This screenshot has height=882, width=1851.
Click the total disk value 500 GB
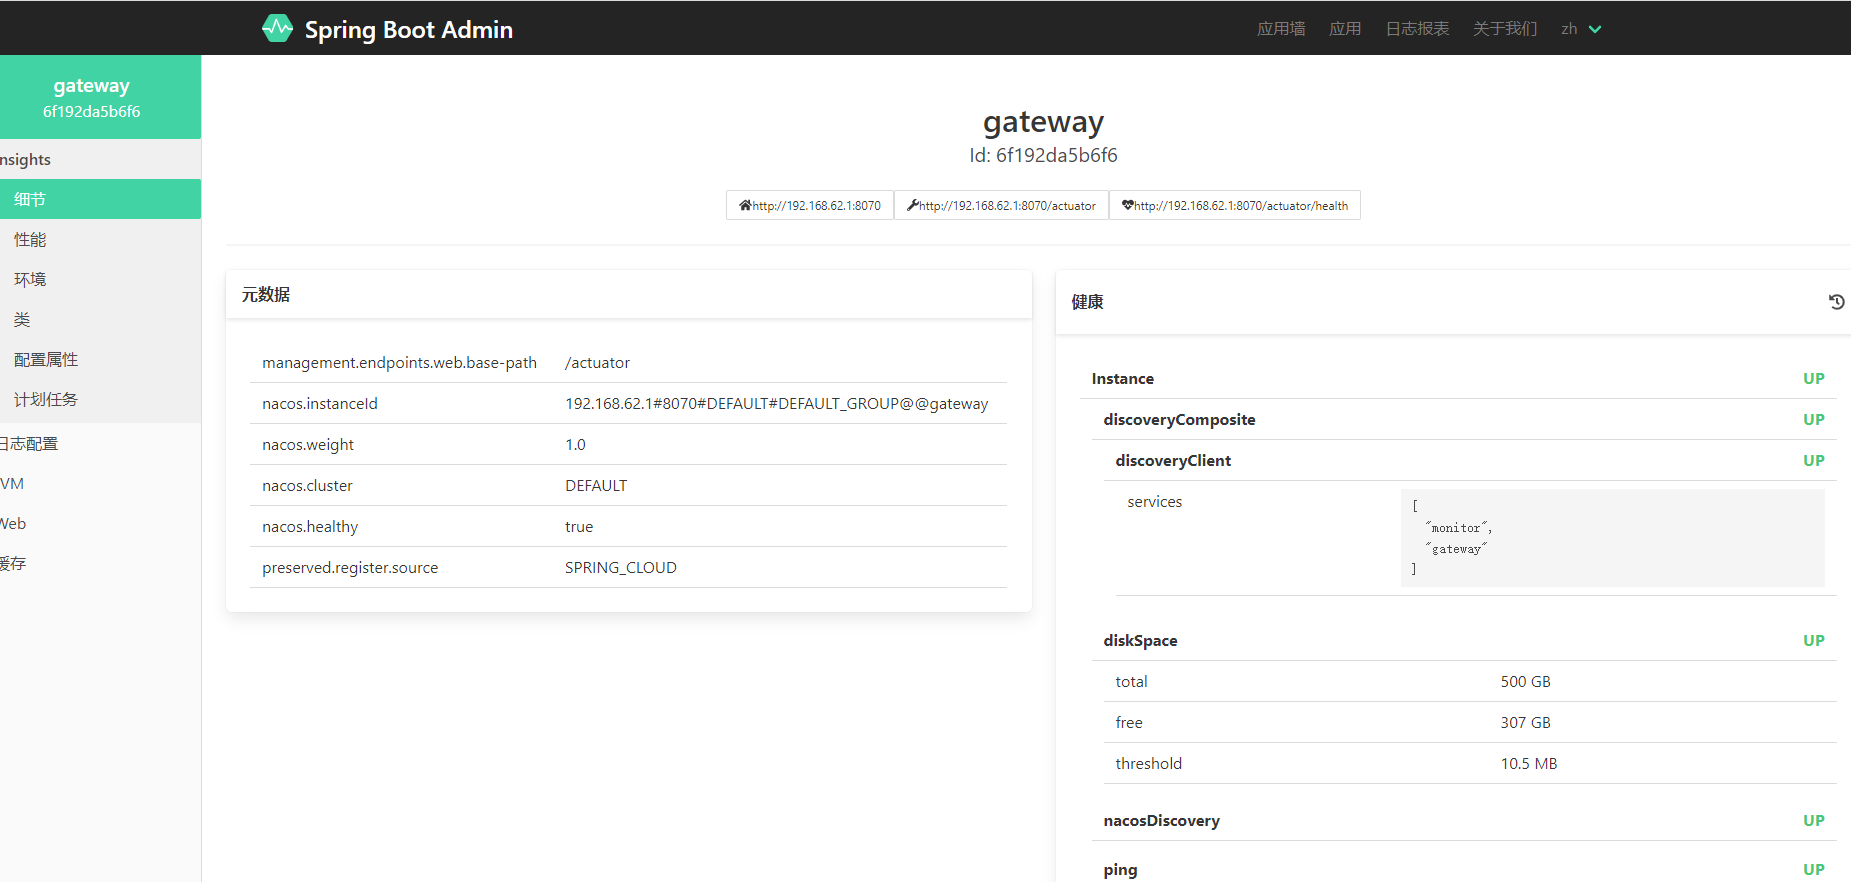pyautogui.click(x=1525, y=681)
